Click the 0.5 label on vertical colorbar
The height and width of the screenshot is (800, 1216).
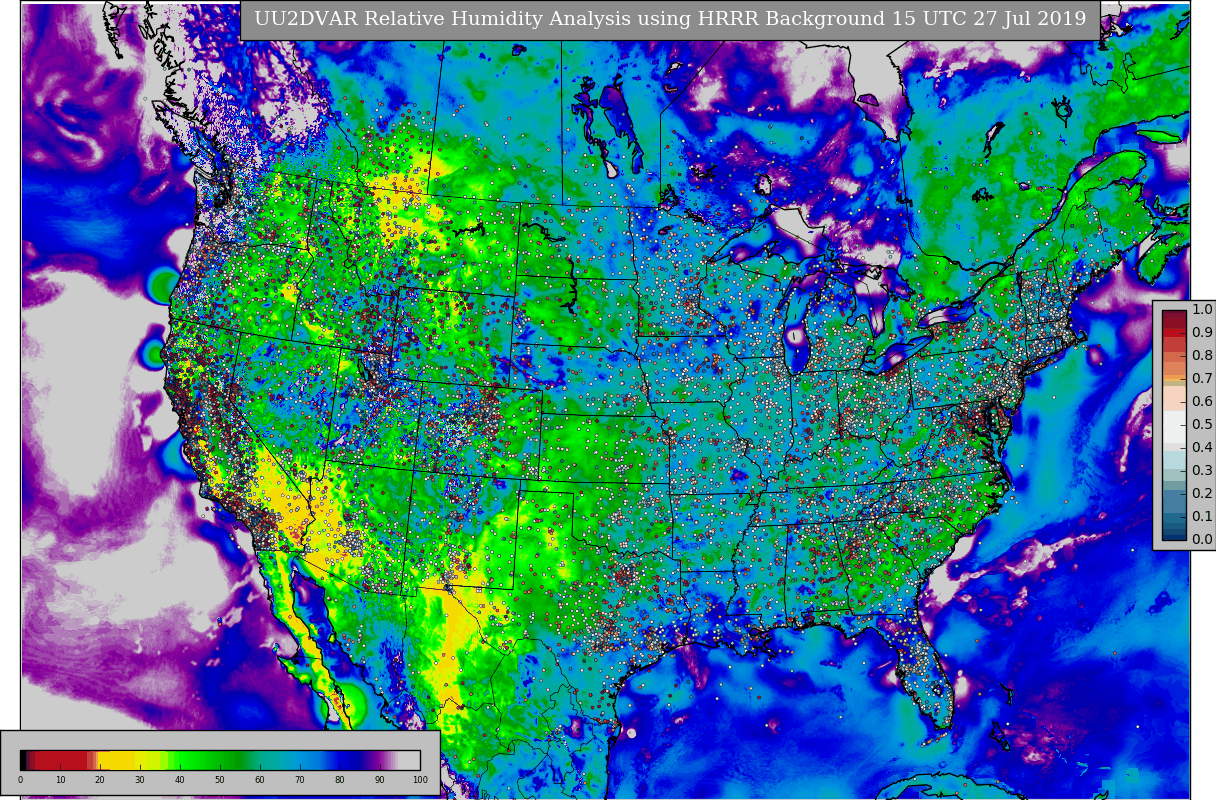[x=1202, y=424]
